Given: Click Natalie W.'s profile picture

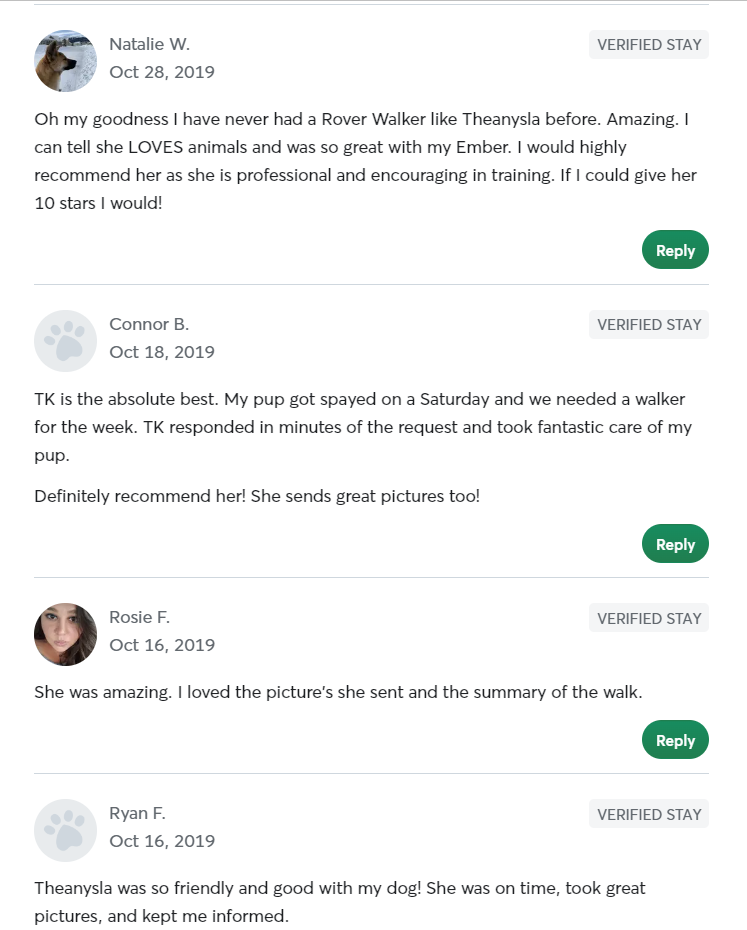Looking at the screenshot, I should [65, 60].
